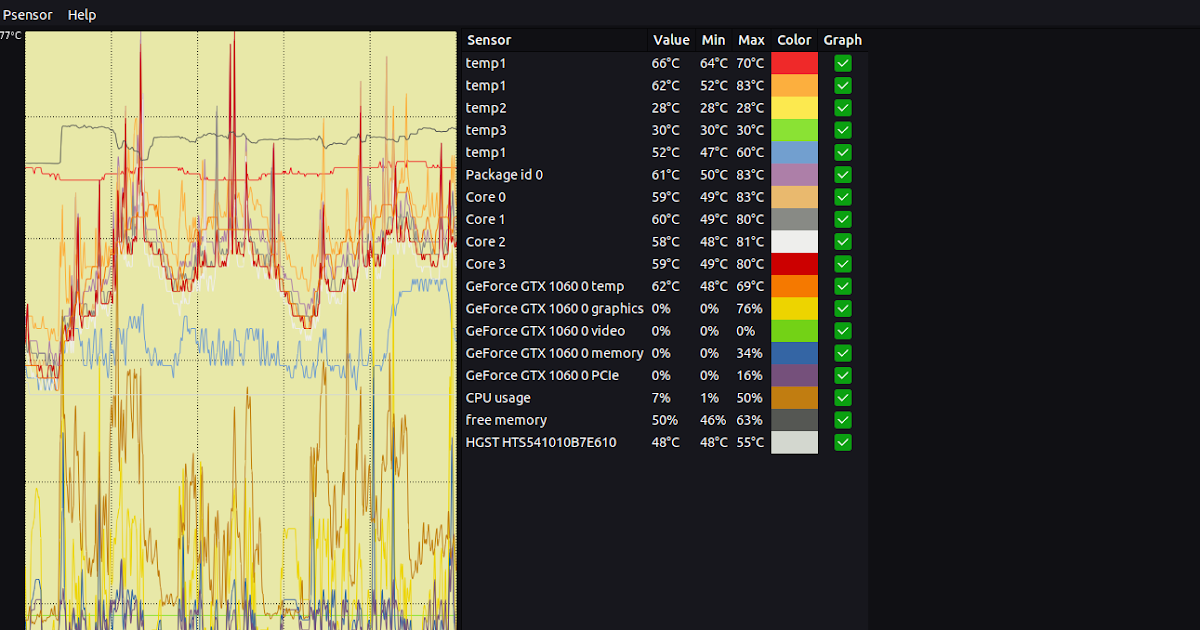The height and width of the screenshot is (630, 1200).
Task: Pick new color for CPU usage
Action: pos(794,397)
